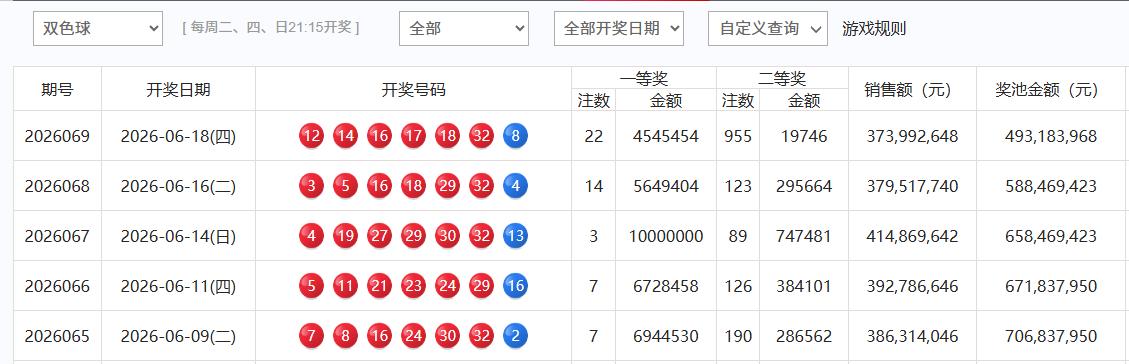Select the 期号 column header
This screenshot has height=364, width=1129.
(58, 89)
